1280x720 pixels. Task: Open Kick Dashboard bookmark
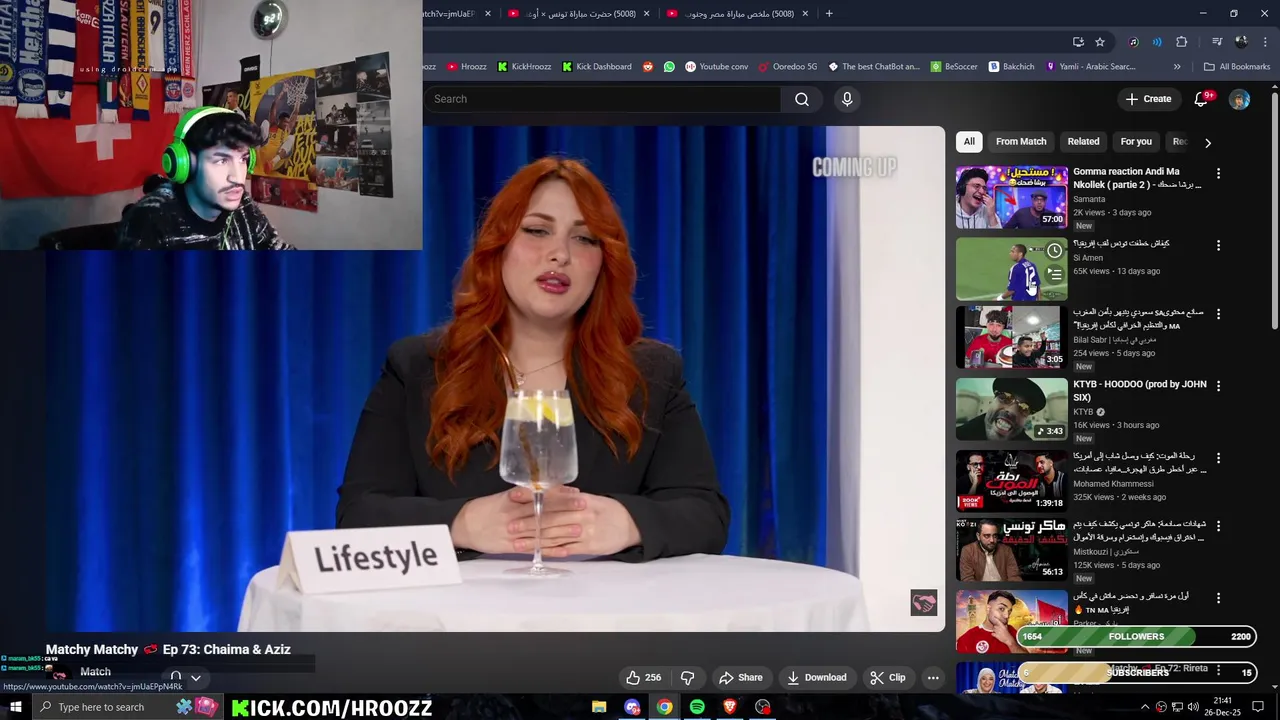(597, 67)
